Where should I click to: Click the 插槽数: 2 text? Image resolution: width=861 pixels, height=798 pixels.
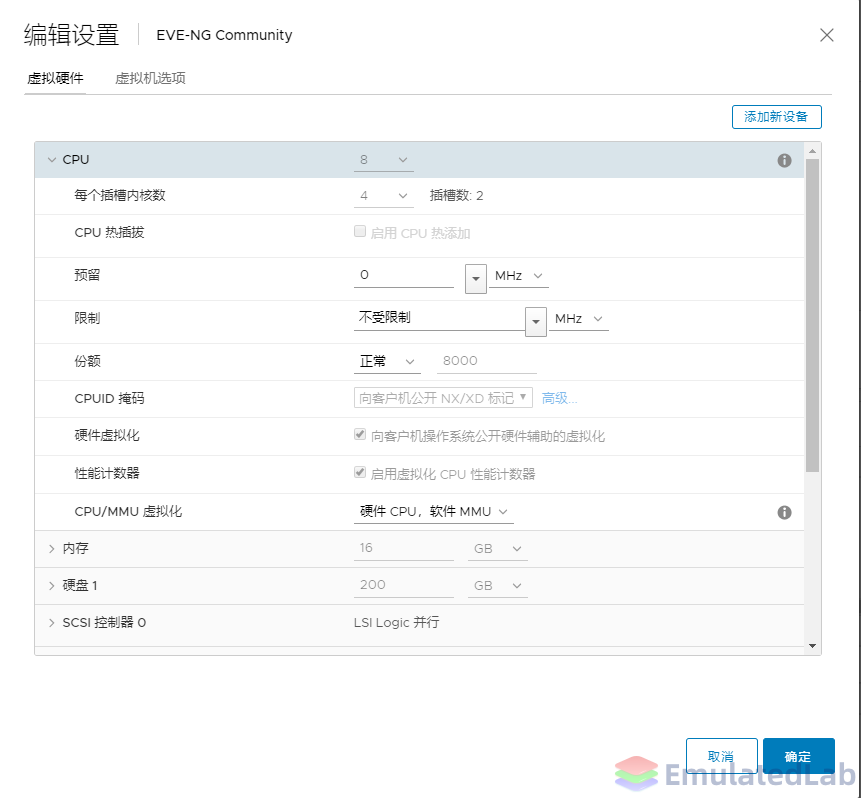(456, 196)
